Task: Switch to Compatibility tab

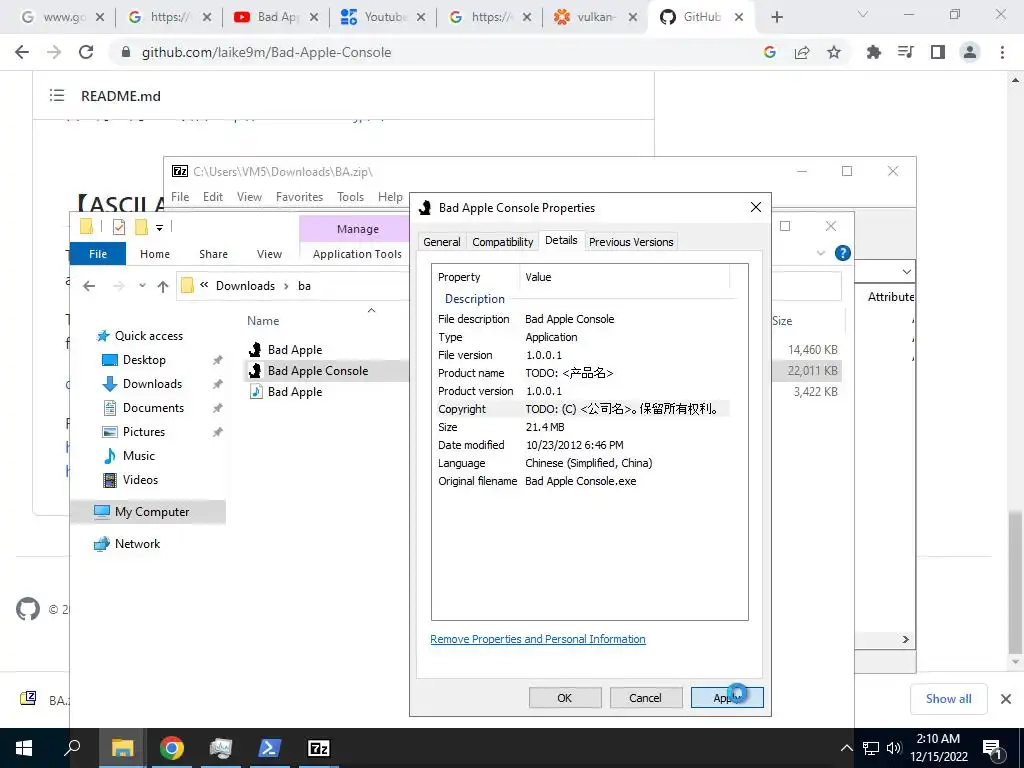Action: click(502, 242)
